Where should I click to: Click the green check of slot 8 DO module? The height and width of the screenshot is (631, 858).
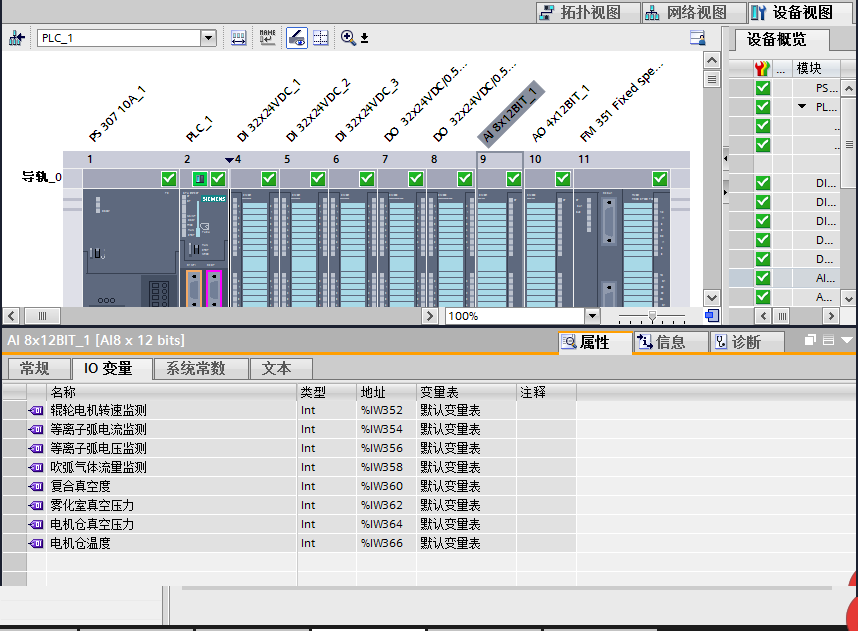(465, 178)
